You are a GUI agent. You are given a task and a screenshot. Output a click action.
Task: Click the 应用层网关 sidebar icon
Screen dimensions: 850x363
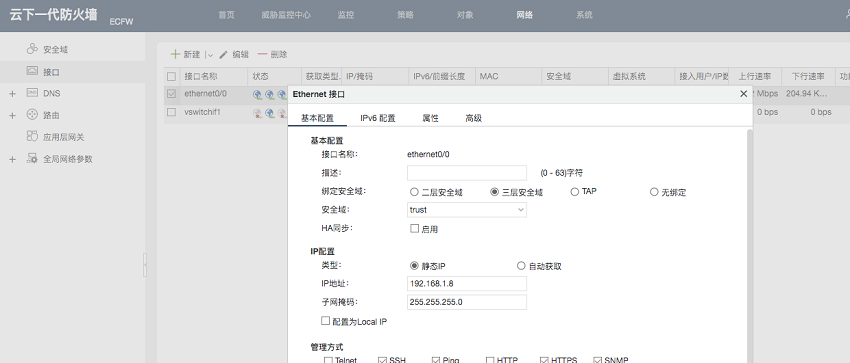point(33,137)
